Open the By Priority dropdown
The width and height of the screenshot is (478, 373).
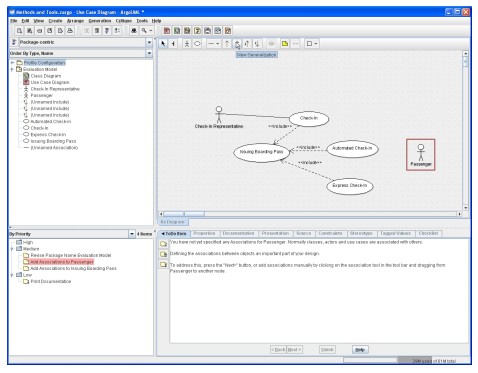[132, 234]
